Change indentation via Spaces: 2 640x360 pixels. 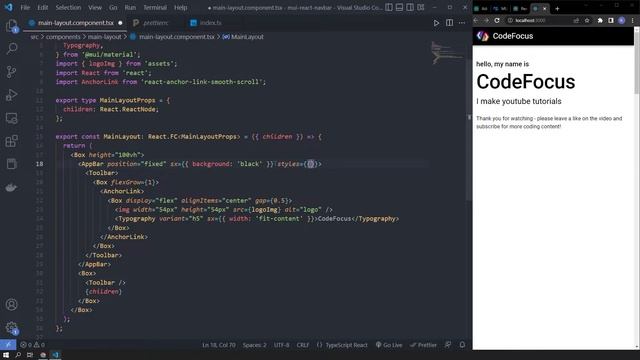[254, 345]
